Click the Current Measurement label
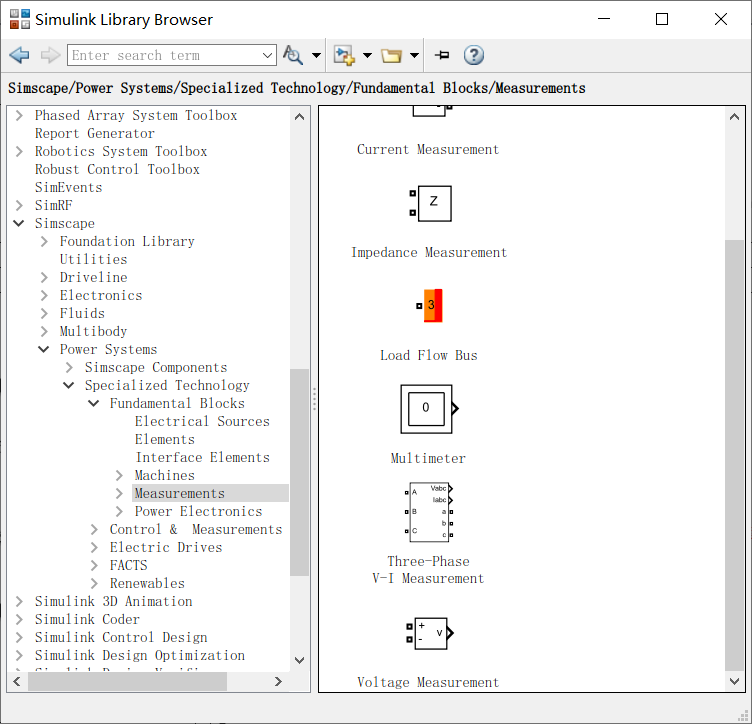Screen dimensions: 752x724 click(428, 150)
